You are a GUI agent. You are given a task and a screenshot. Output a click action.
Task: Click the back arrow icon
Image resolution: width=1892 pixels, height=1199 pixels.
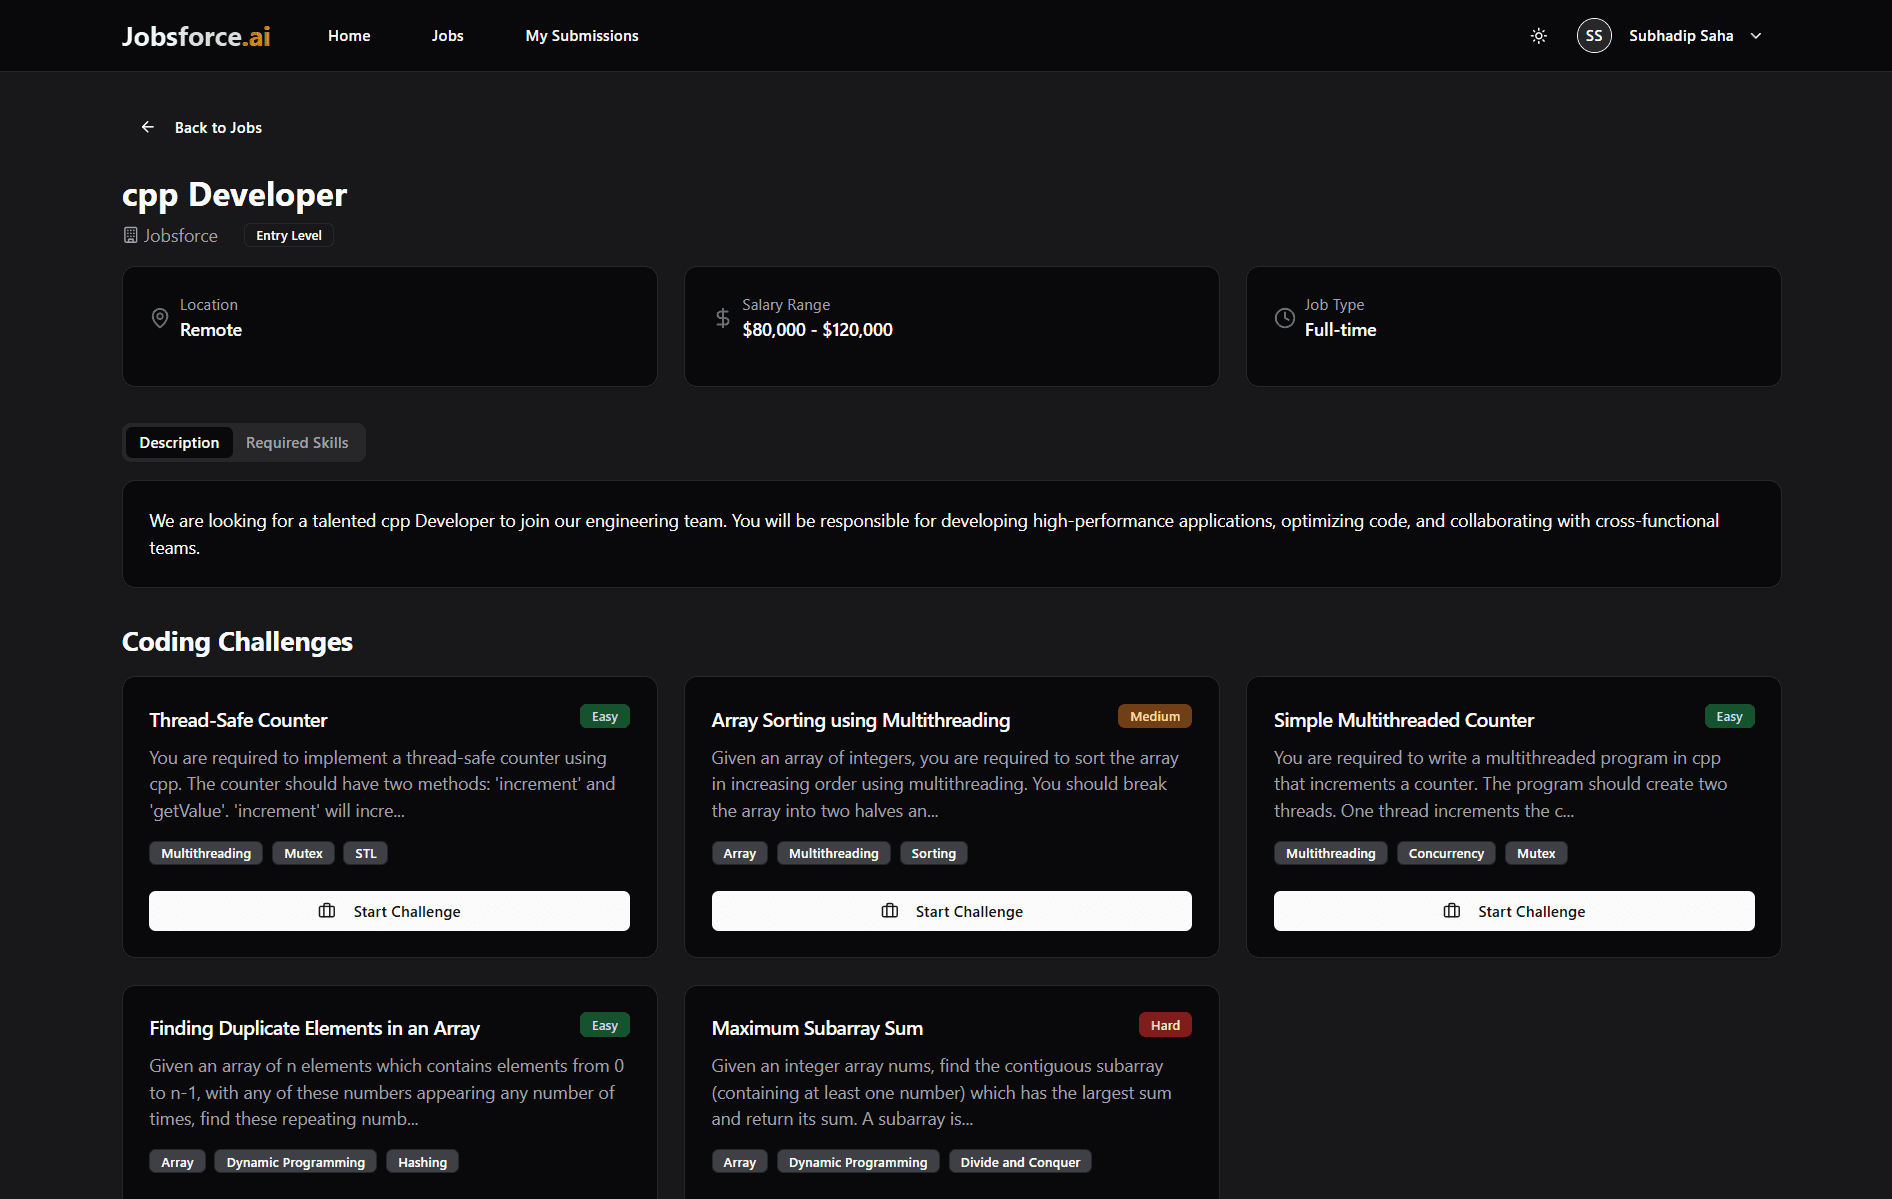[148, 127]
